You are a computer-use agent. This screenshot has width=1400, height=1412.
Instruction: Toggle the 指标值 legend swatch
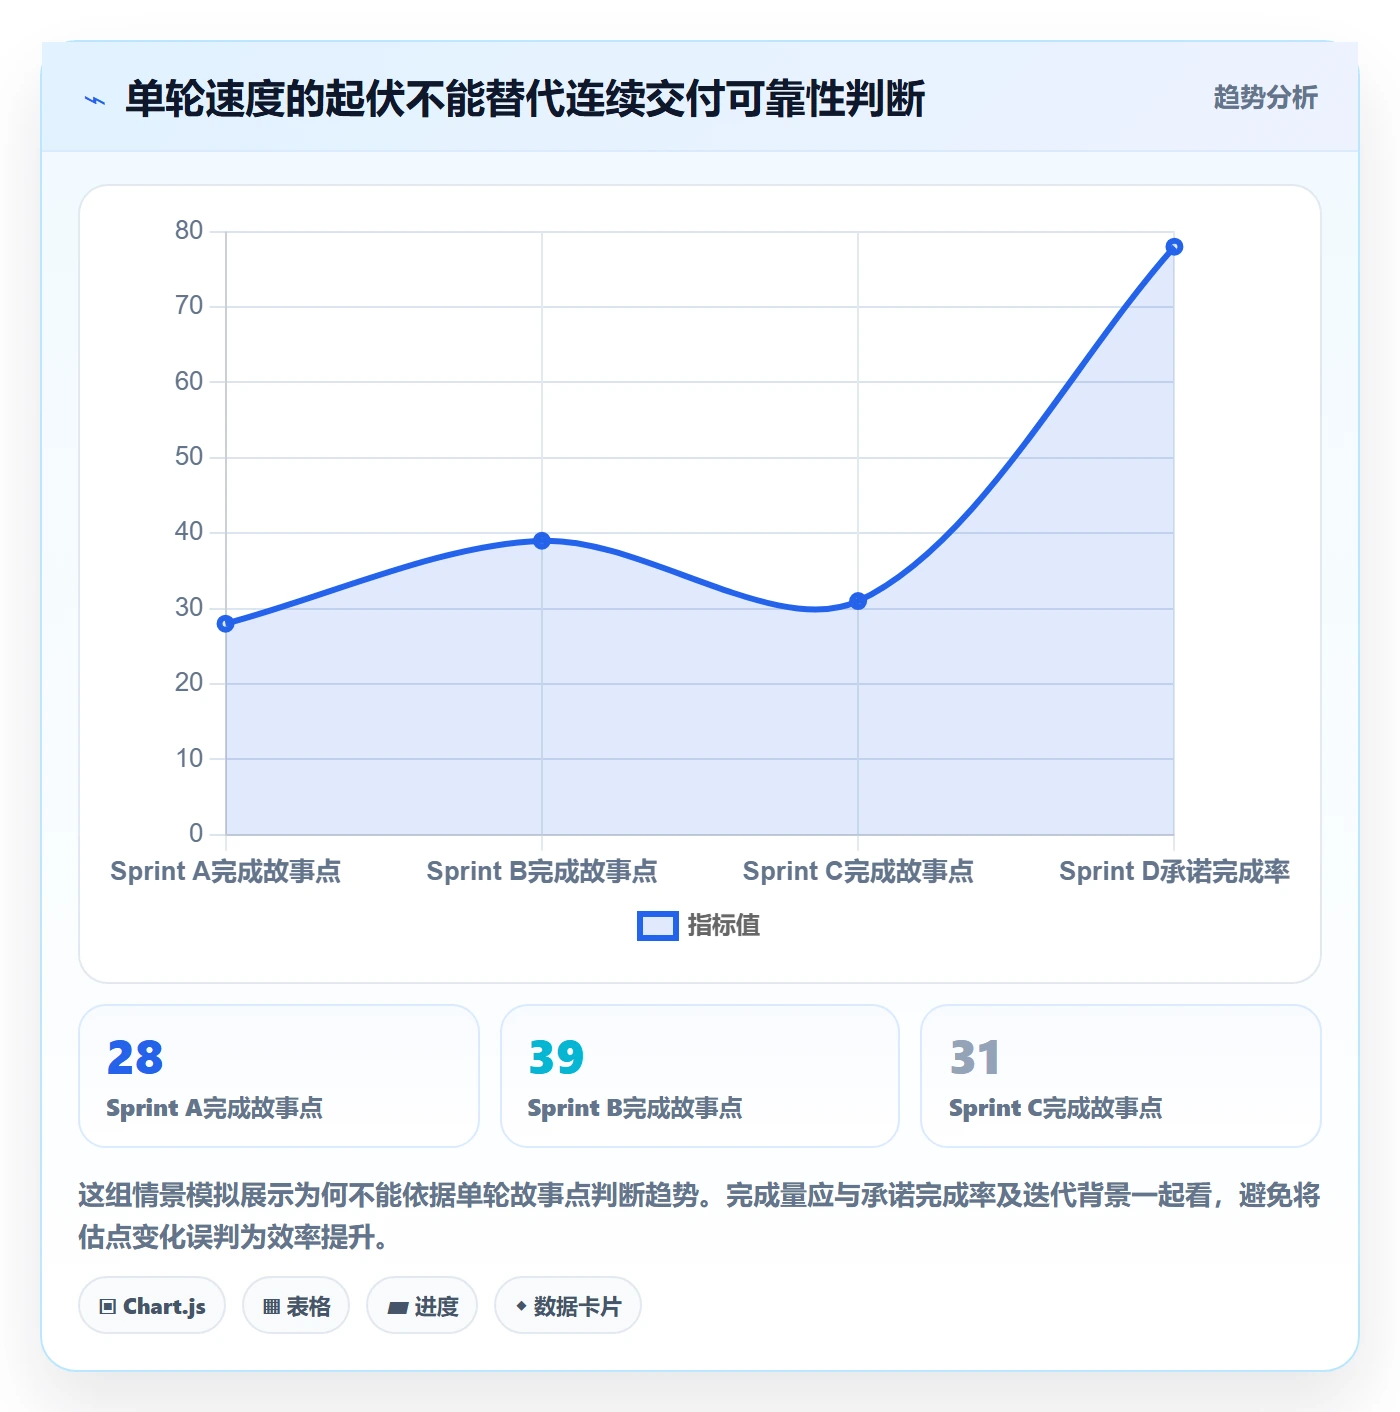(x=658, y=926)
